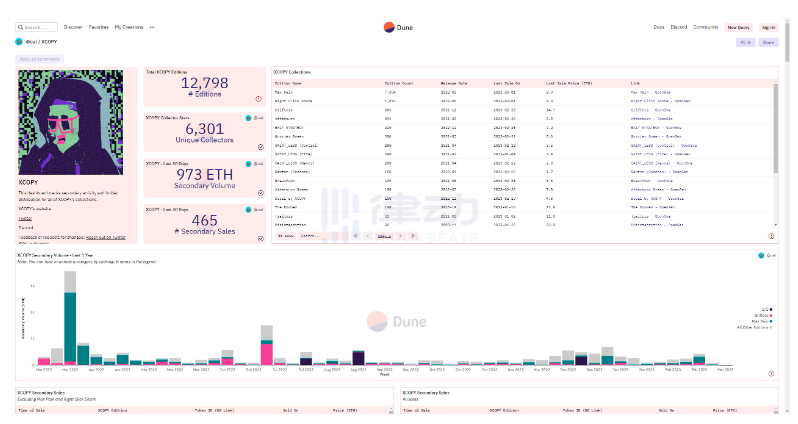Click the Share button
The width and height of the screenshot is (798, 424).
click(768, 42)
